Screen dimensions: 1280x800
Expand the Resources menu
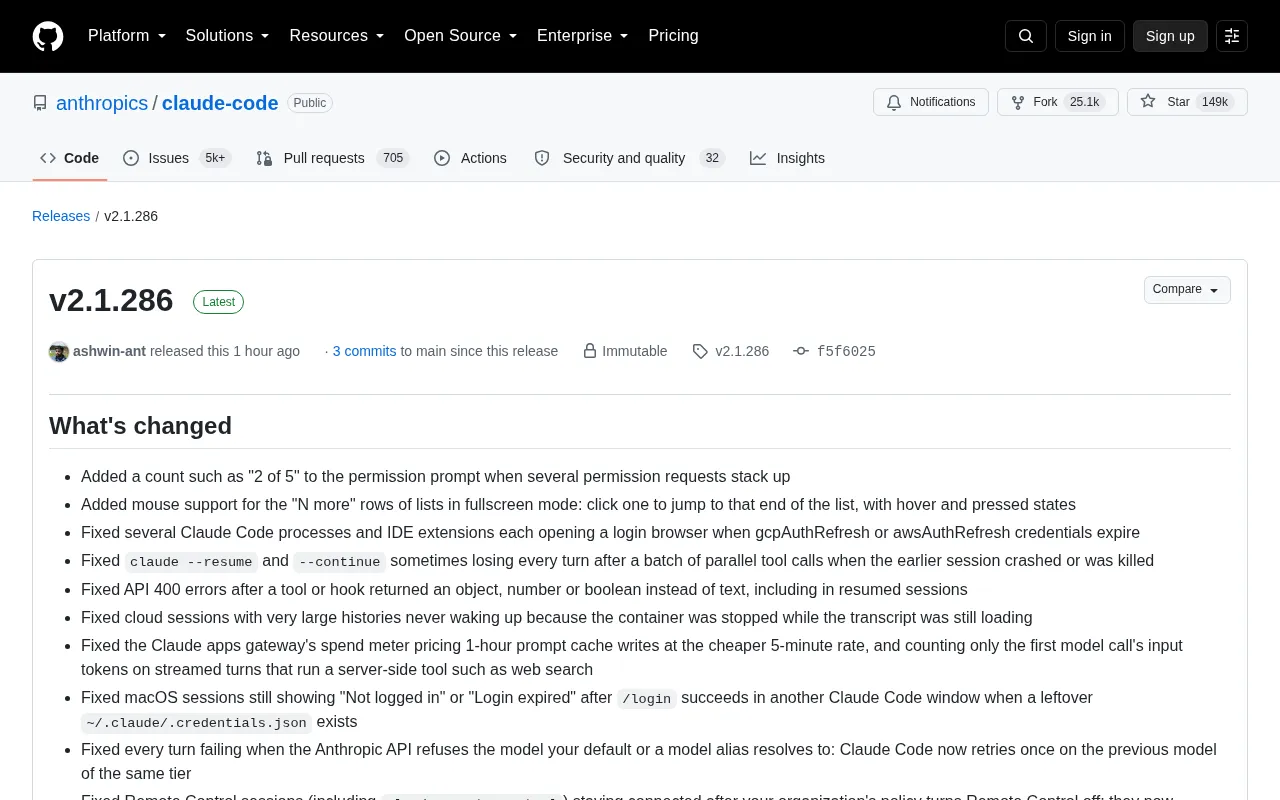(337, 36)
